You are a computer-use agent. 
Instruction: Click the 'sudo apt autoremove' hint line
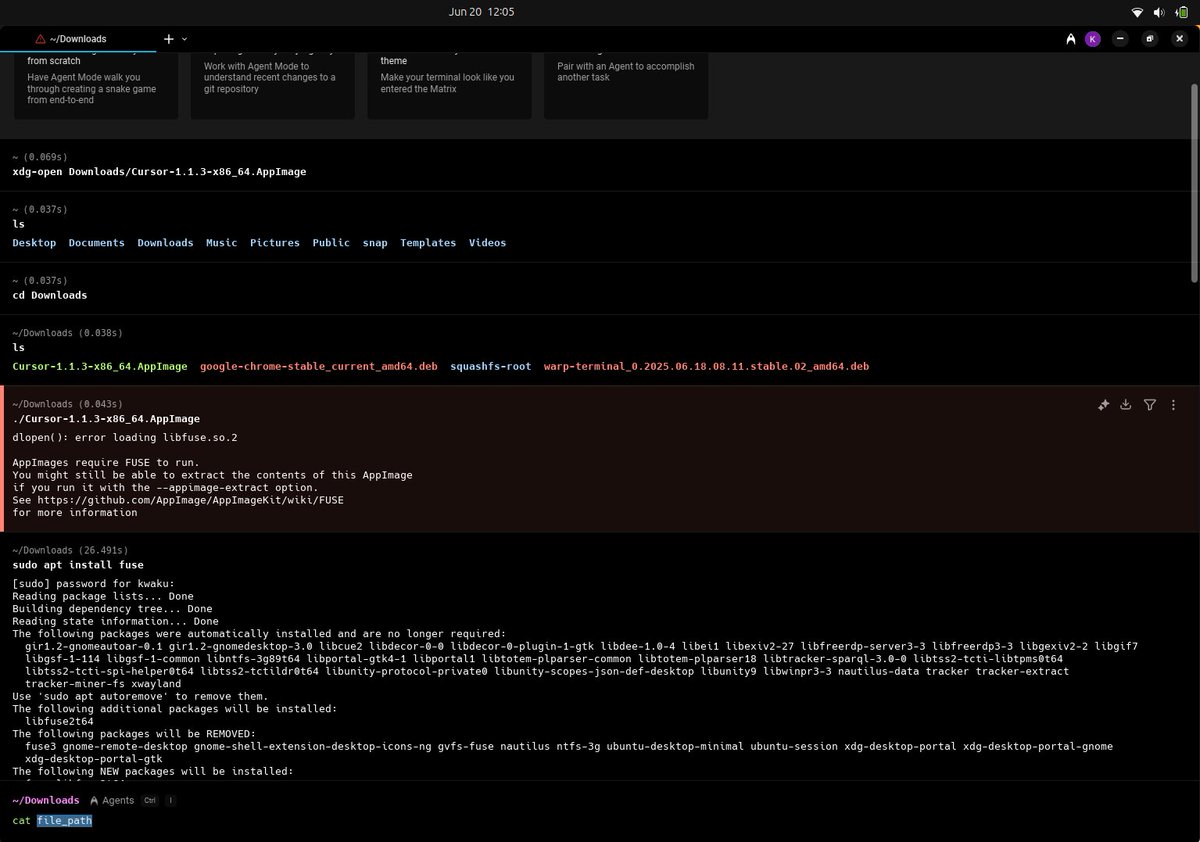[x=140, y=696]
